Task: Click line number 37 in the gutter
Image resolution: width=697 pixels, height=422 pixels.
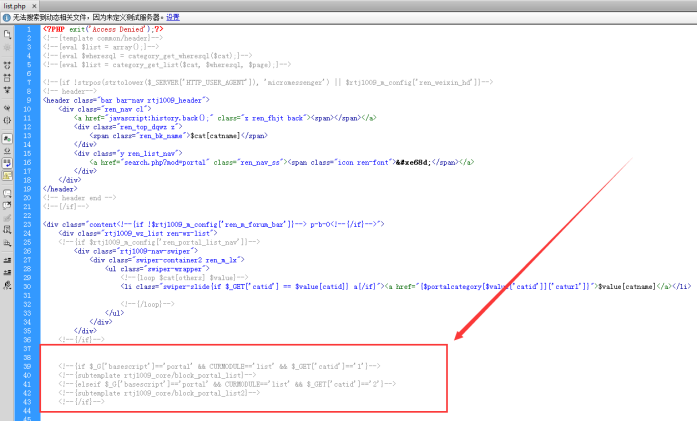Action: [28, 349]
